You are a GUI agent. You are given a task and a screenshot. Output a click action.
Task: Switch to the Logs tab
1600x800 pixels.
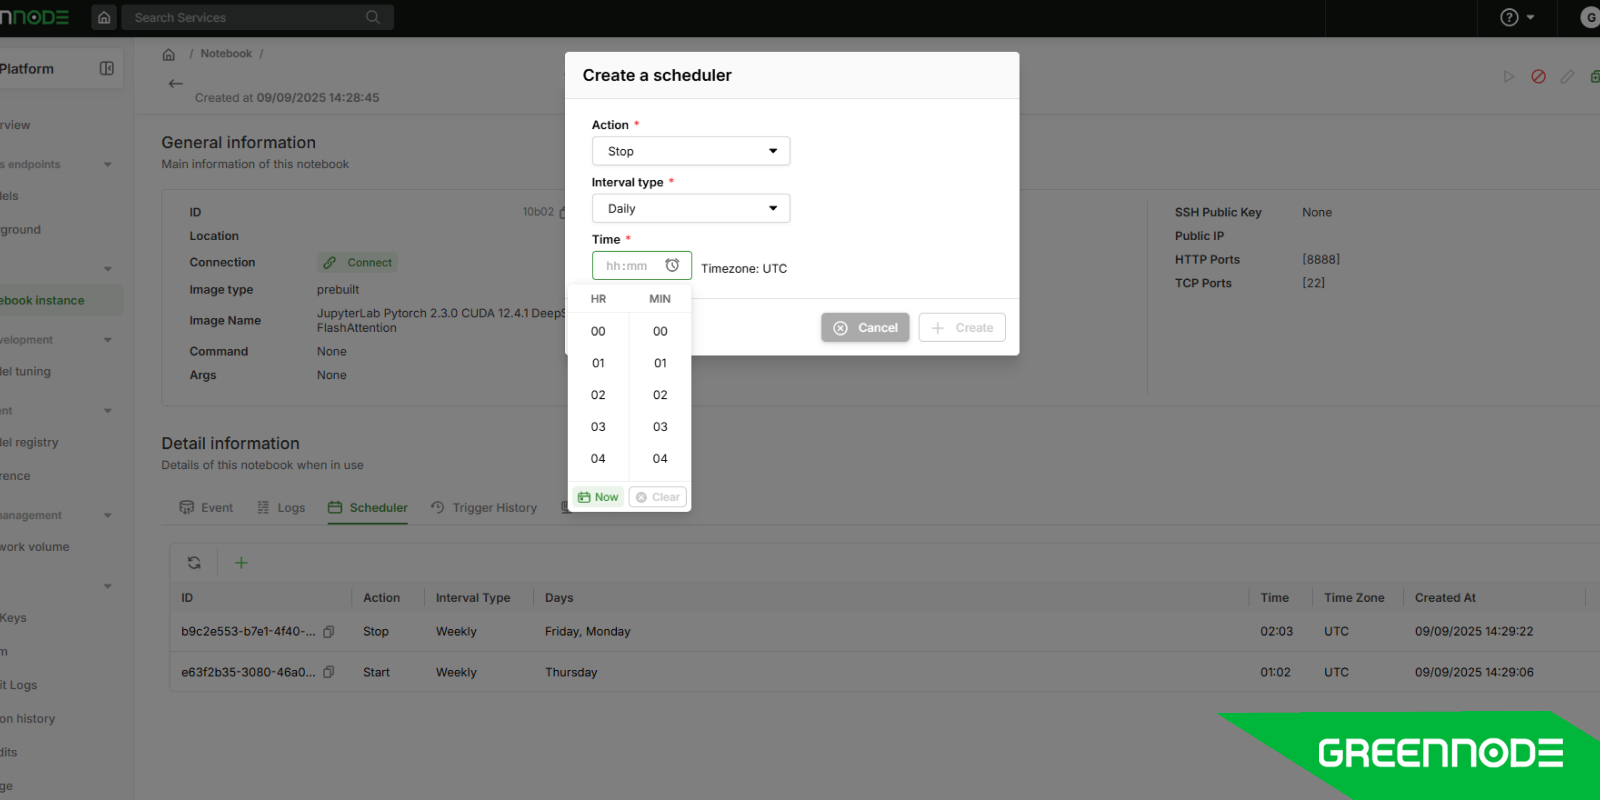coord(281,508)
